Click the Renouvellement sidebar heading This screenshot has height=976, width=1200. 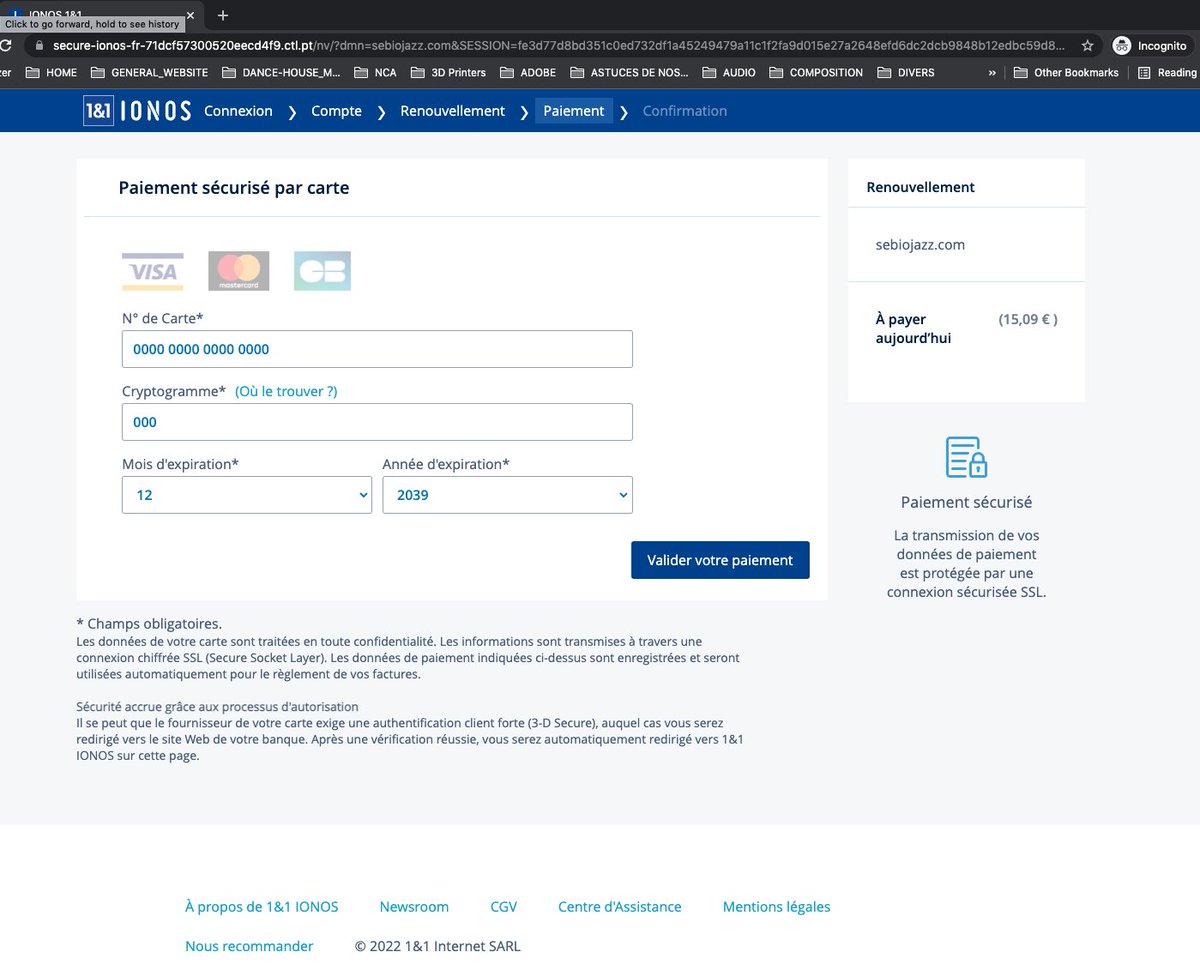pyautogui.click(x=921, y=187)
